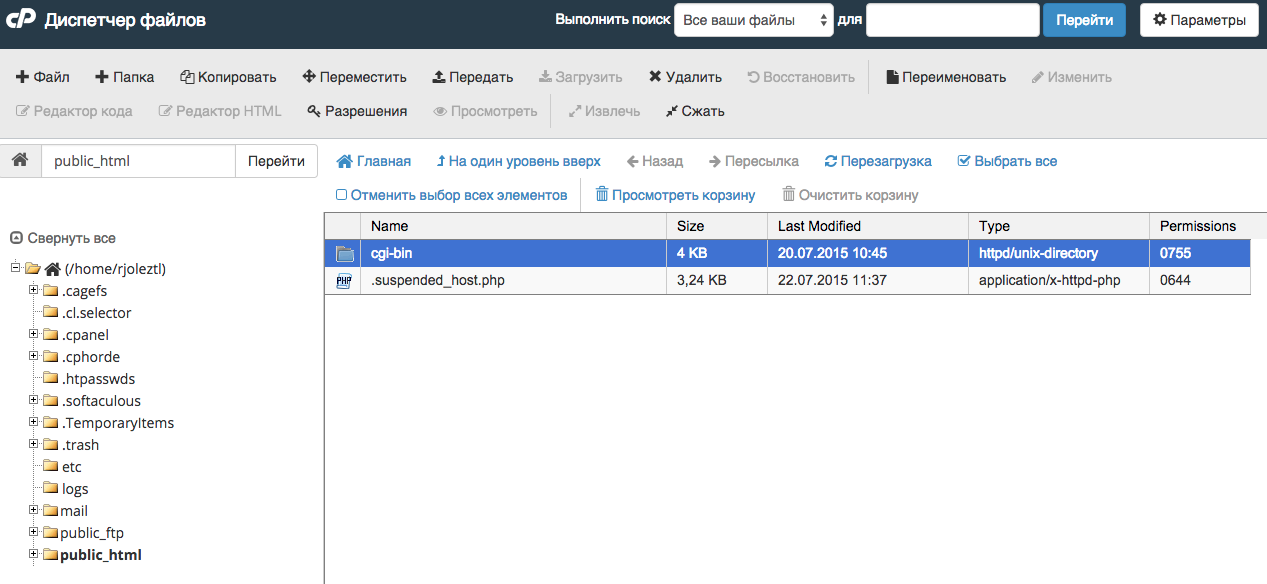Expand the public_ftp folder node

coord(33,532)
